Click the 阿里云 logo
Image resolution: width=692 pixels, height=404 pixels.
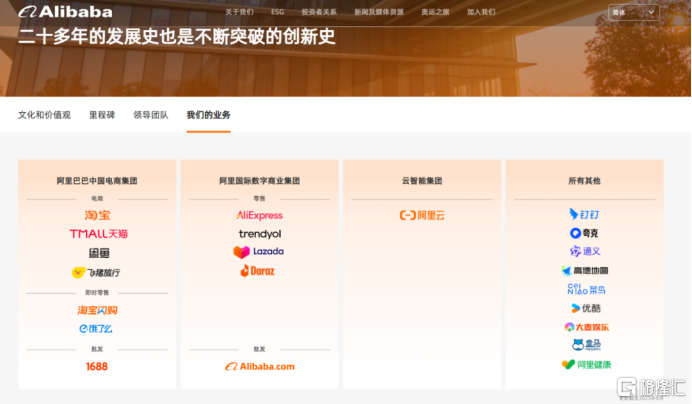[x=422, y=215]
